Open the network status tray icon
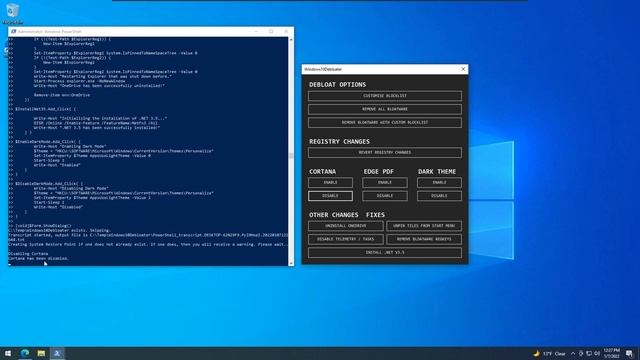Viewport: 640px width, 360px height. pyautogui.click(x=589, y=353)
